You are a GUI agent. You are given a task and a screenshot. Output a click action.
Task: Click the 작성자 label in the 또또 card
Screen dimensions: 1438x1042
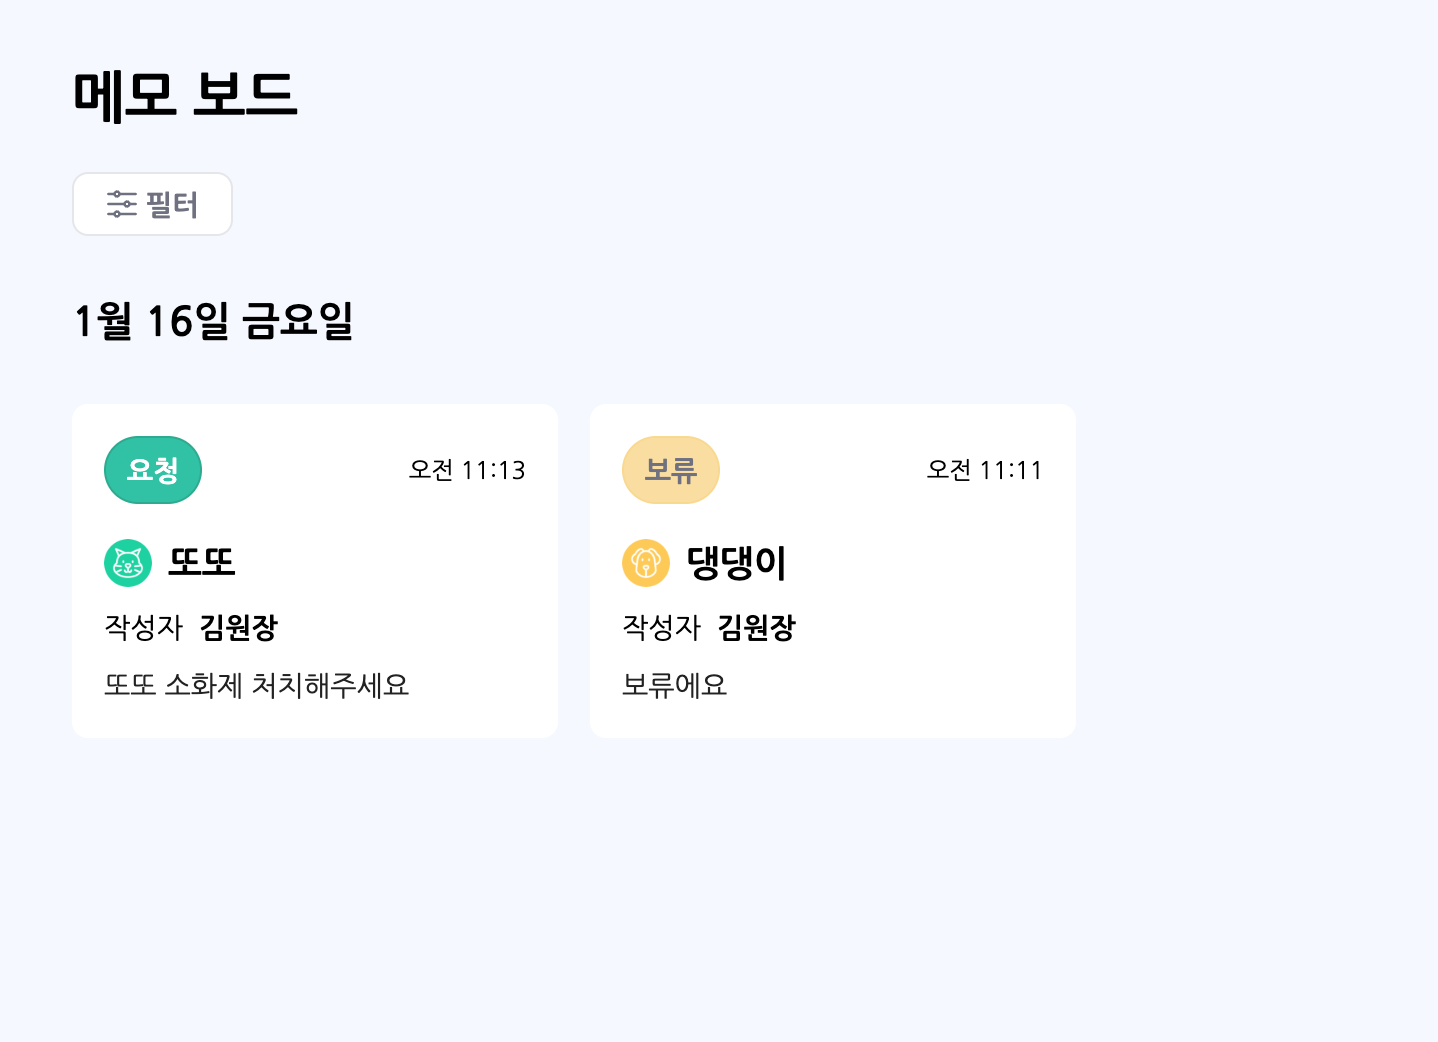144,628
